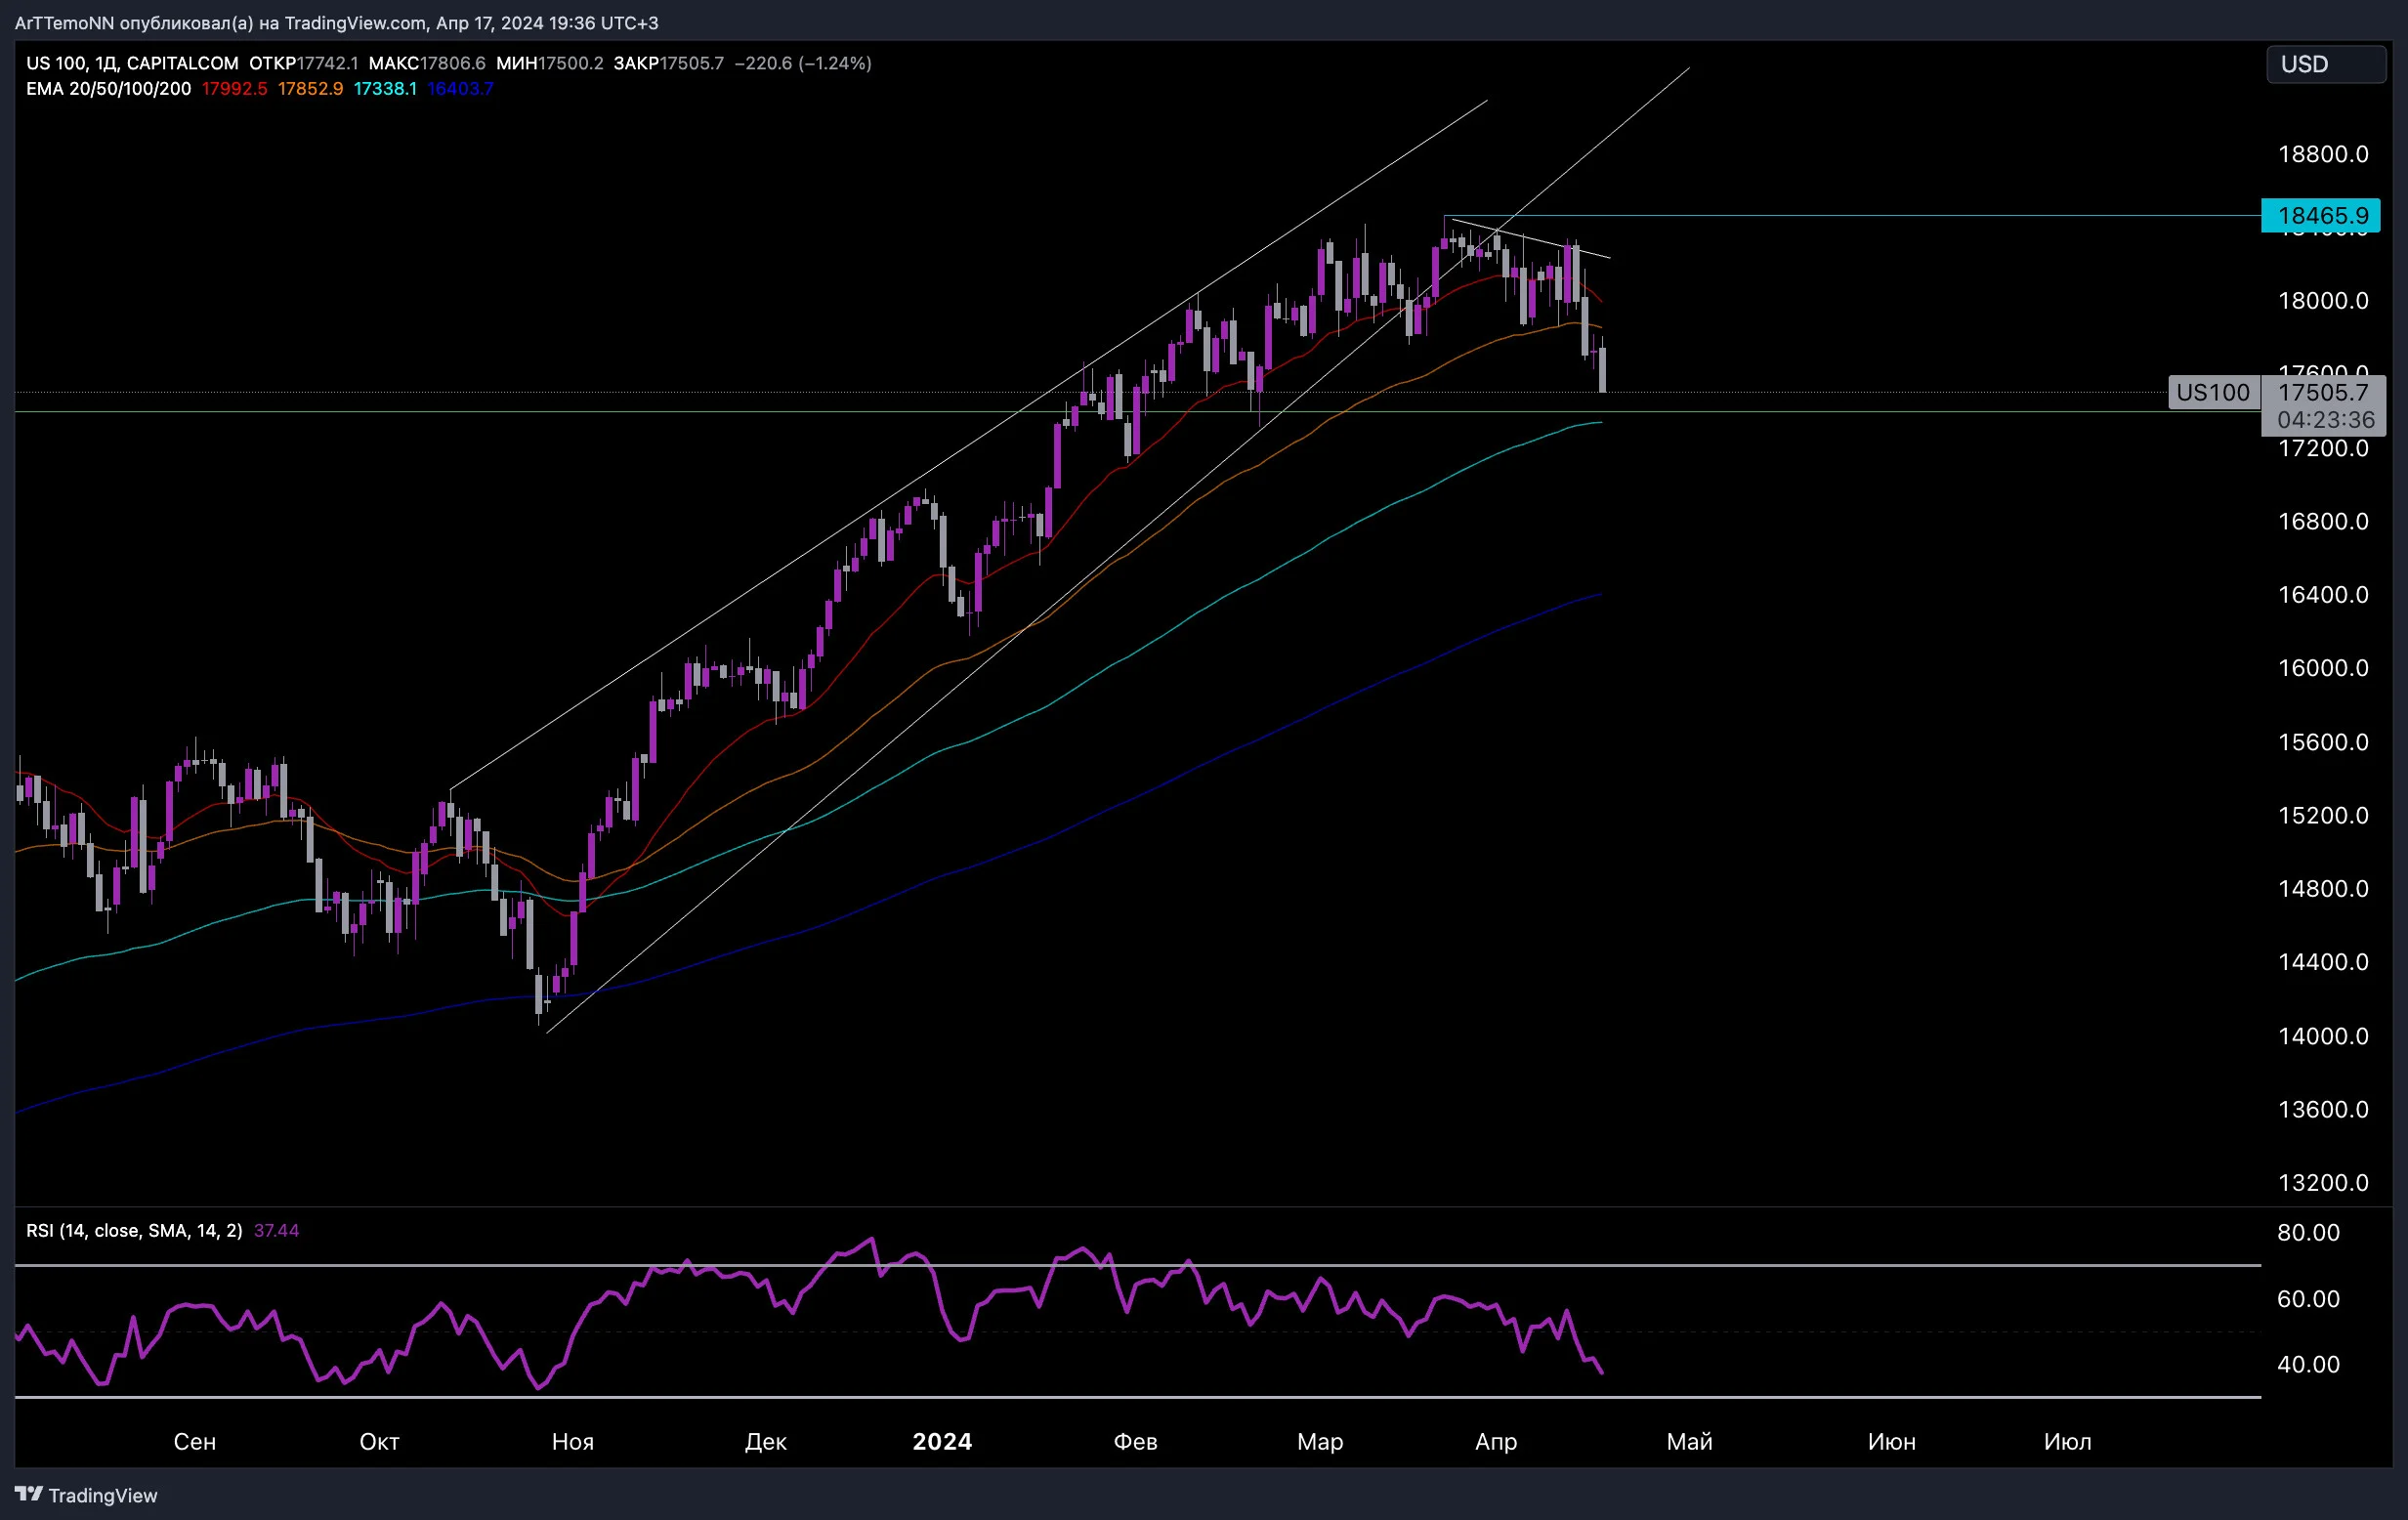Viewport: 2408px width, 1520px height.
Task: Click the Сен label on time axis
Action: pos(195,1442)
